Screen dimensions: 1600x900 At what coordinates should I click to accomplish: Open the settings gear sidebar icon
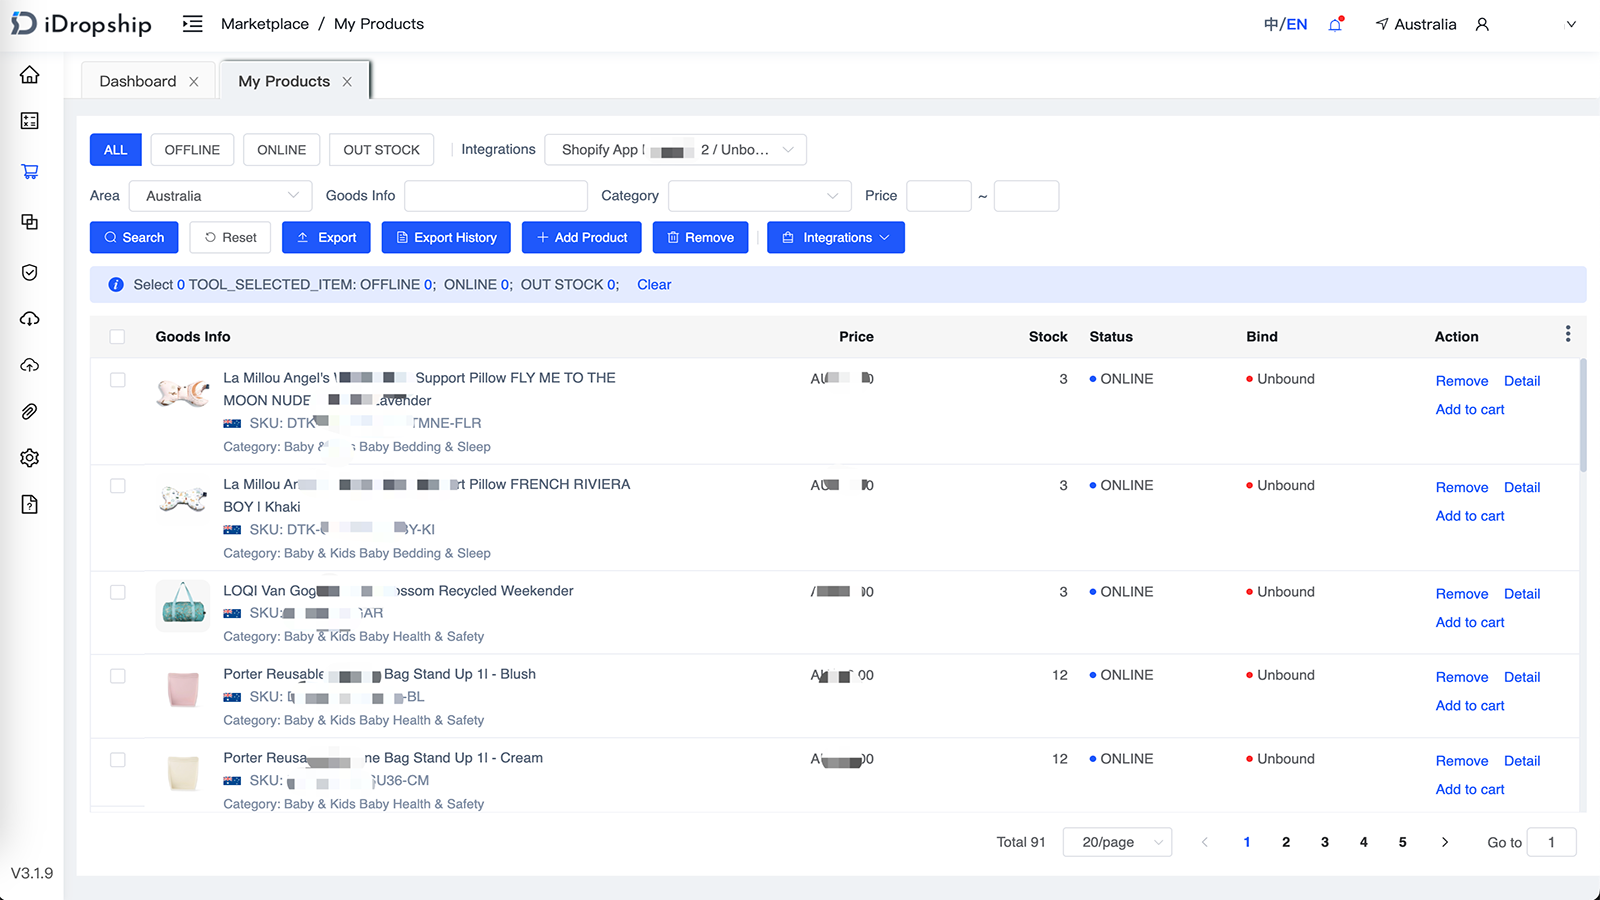30,458
